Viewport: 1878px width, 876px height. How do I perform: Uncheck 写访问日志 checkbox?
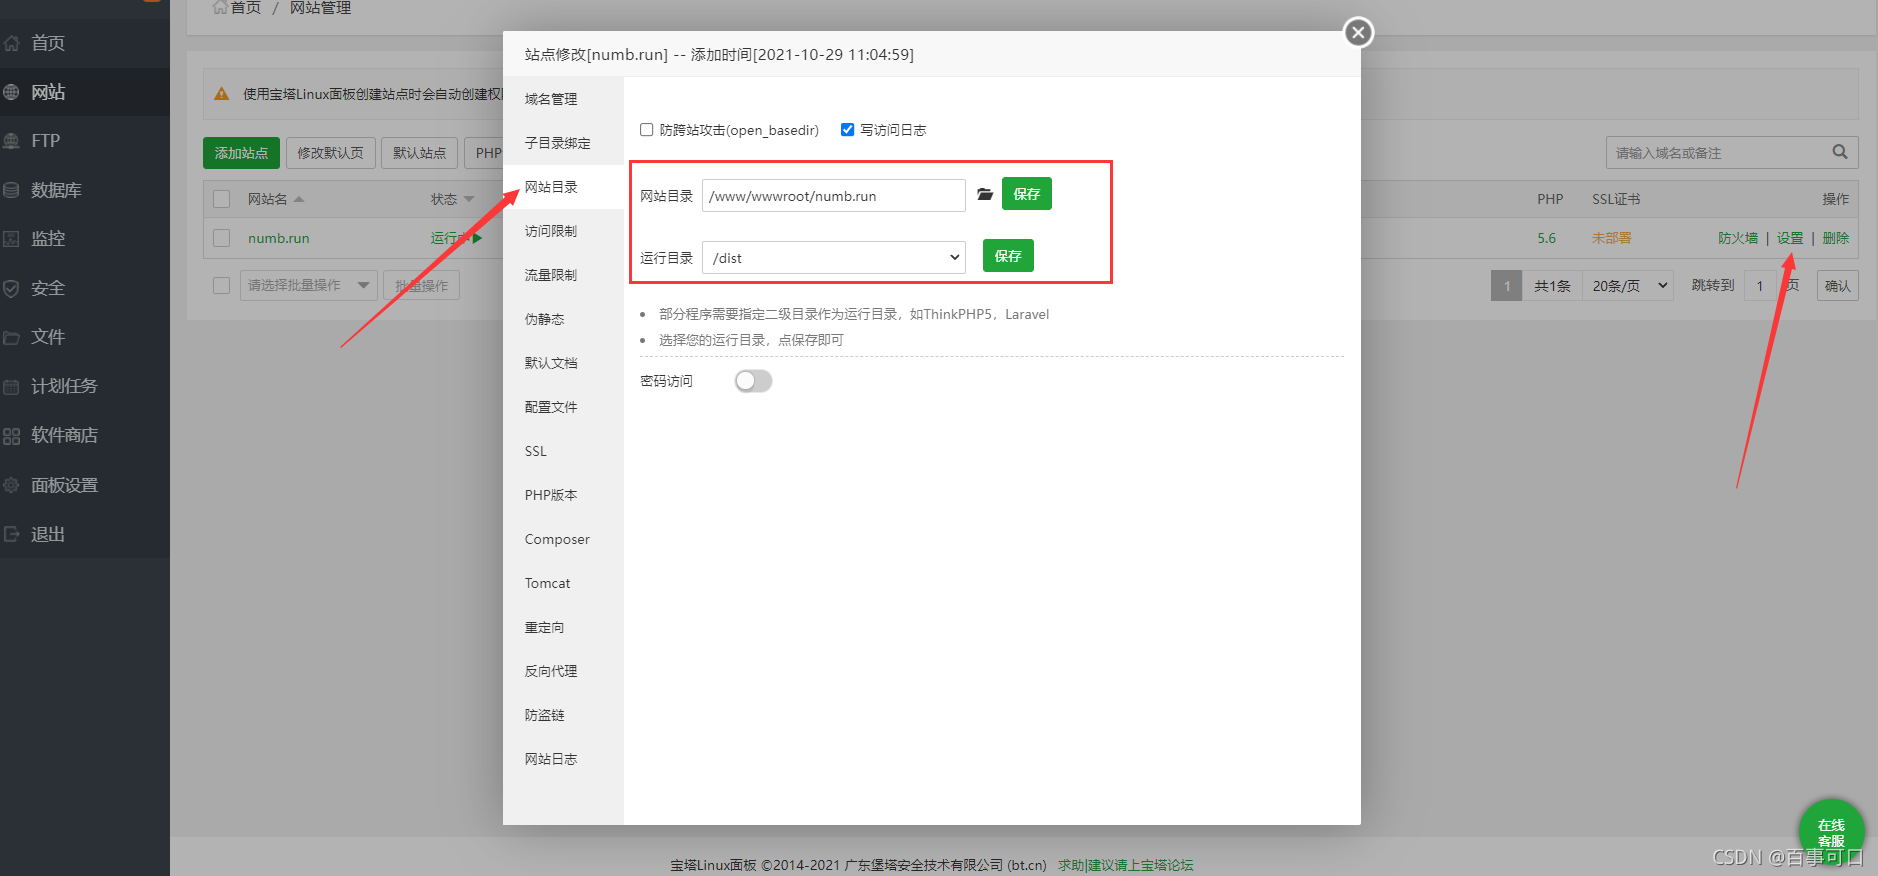point(848,130)
